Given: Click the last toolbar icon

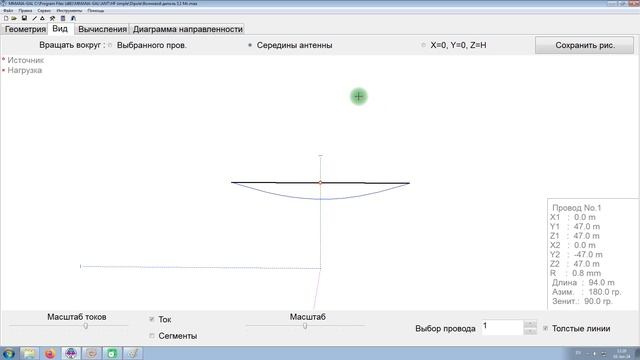Looking at the screenshot, I should (x=73, y=18).
